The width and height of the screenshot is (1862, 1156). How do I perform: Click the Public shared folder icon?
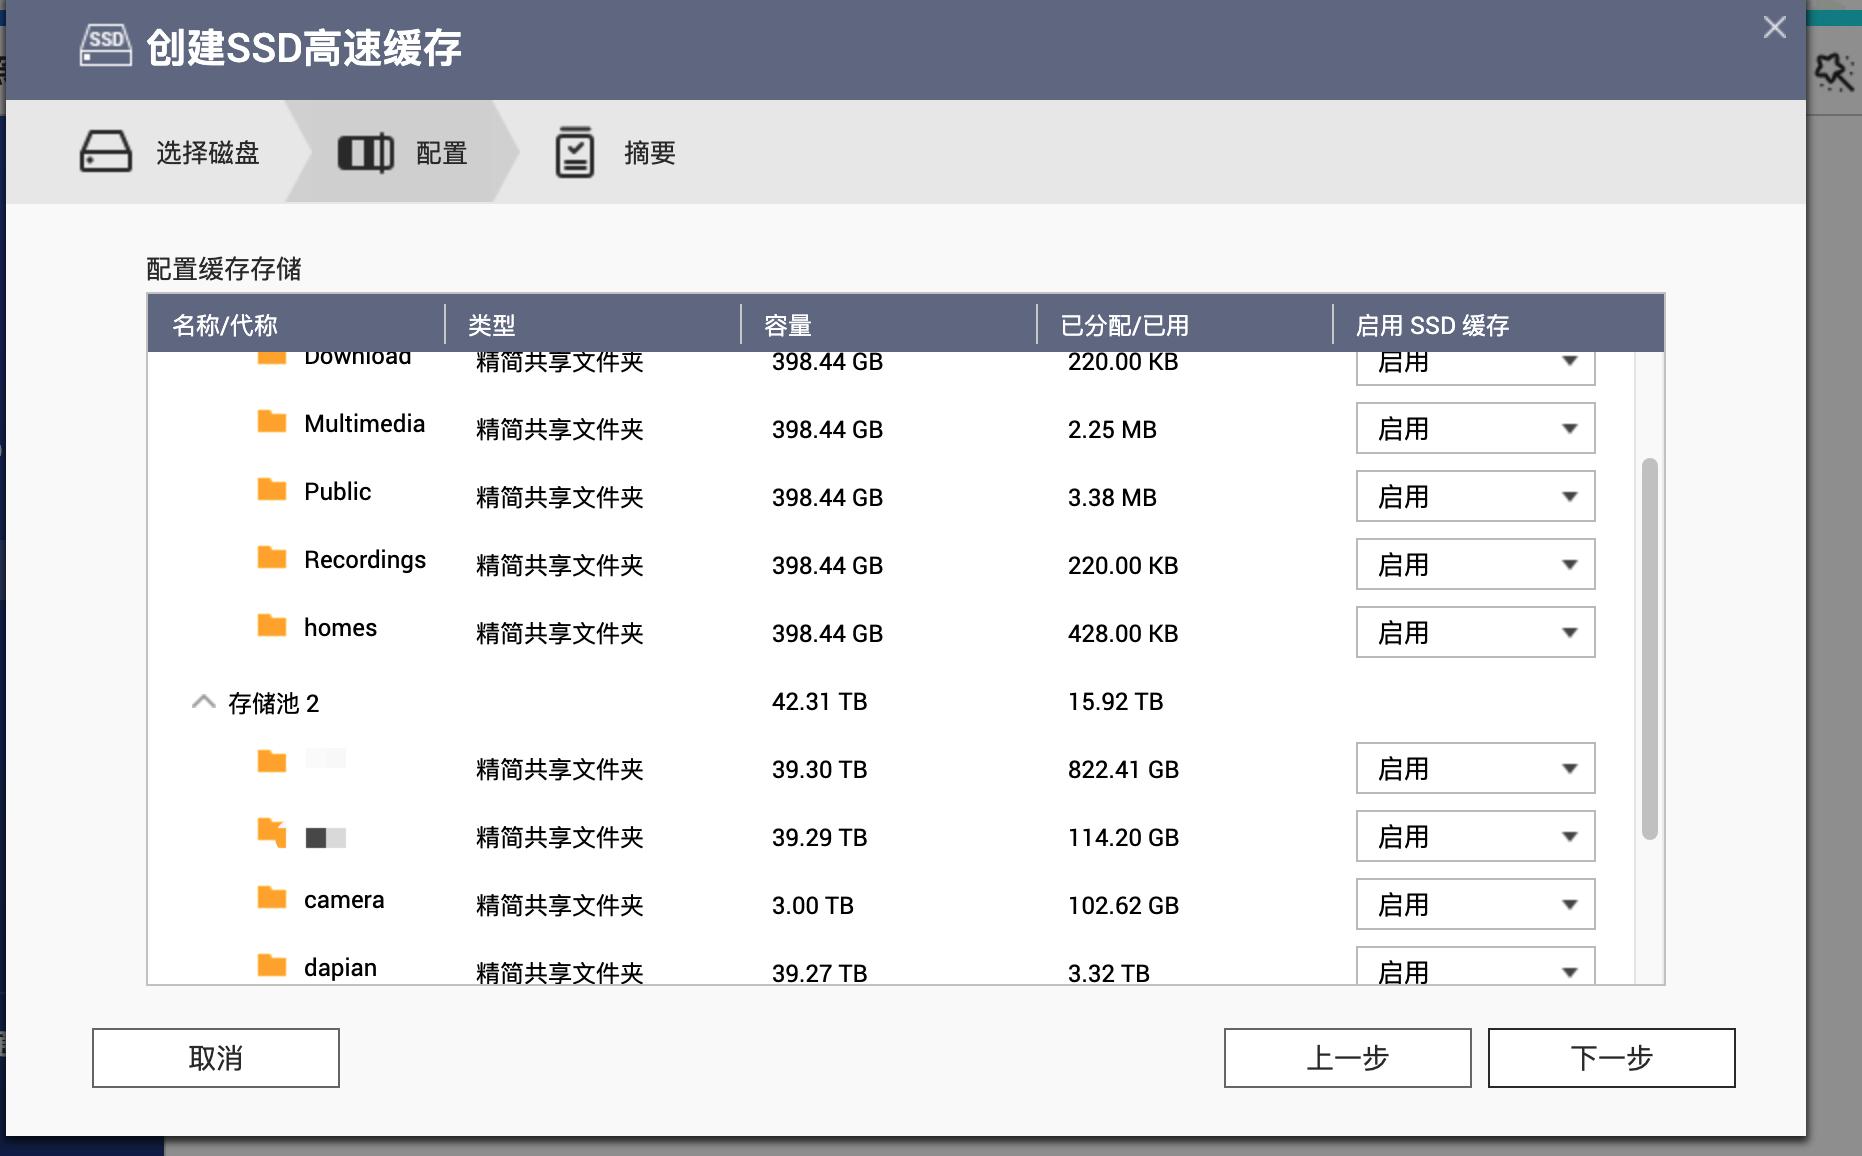tap(271, 491)
